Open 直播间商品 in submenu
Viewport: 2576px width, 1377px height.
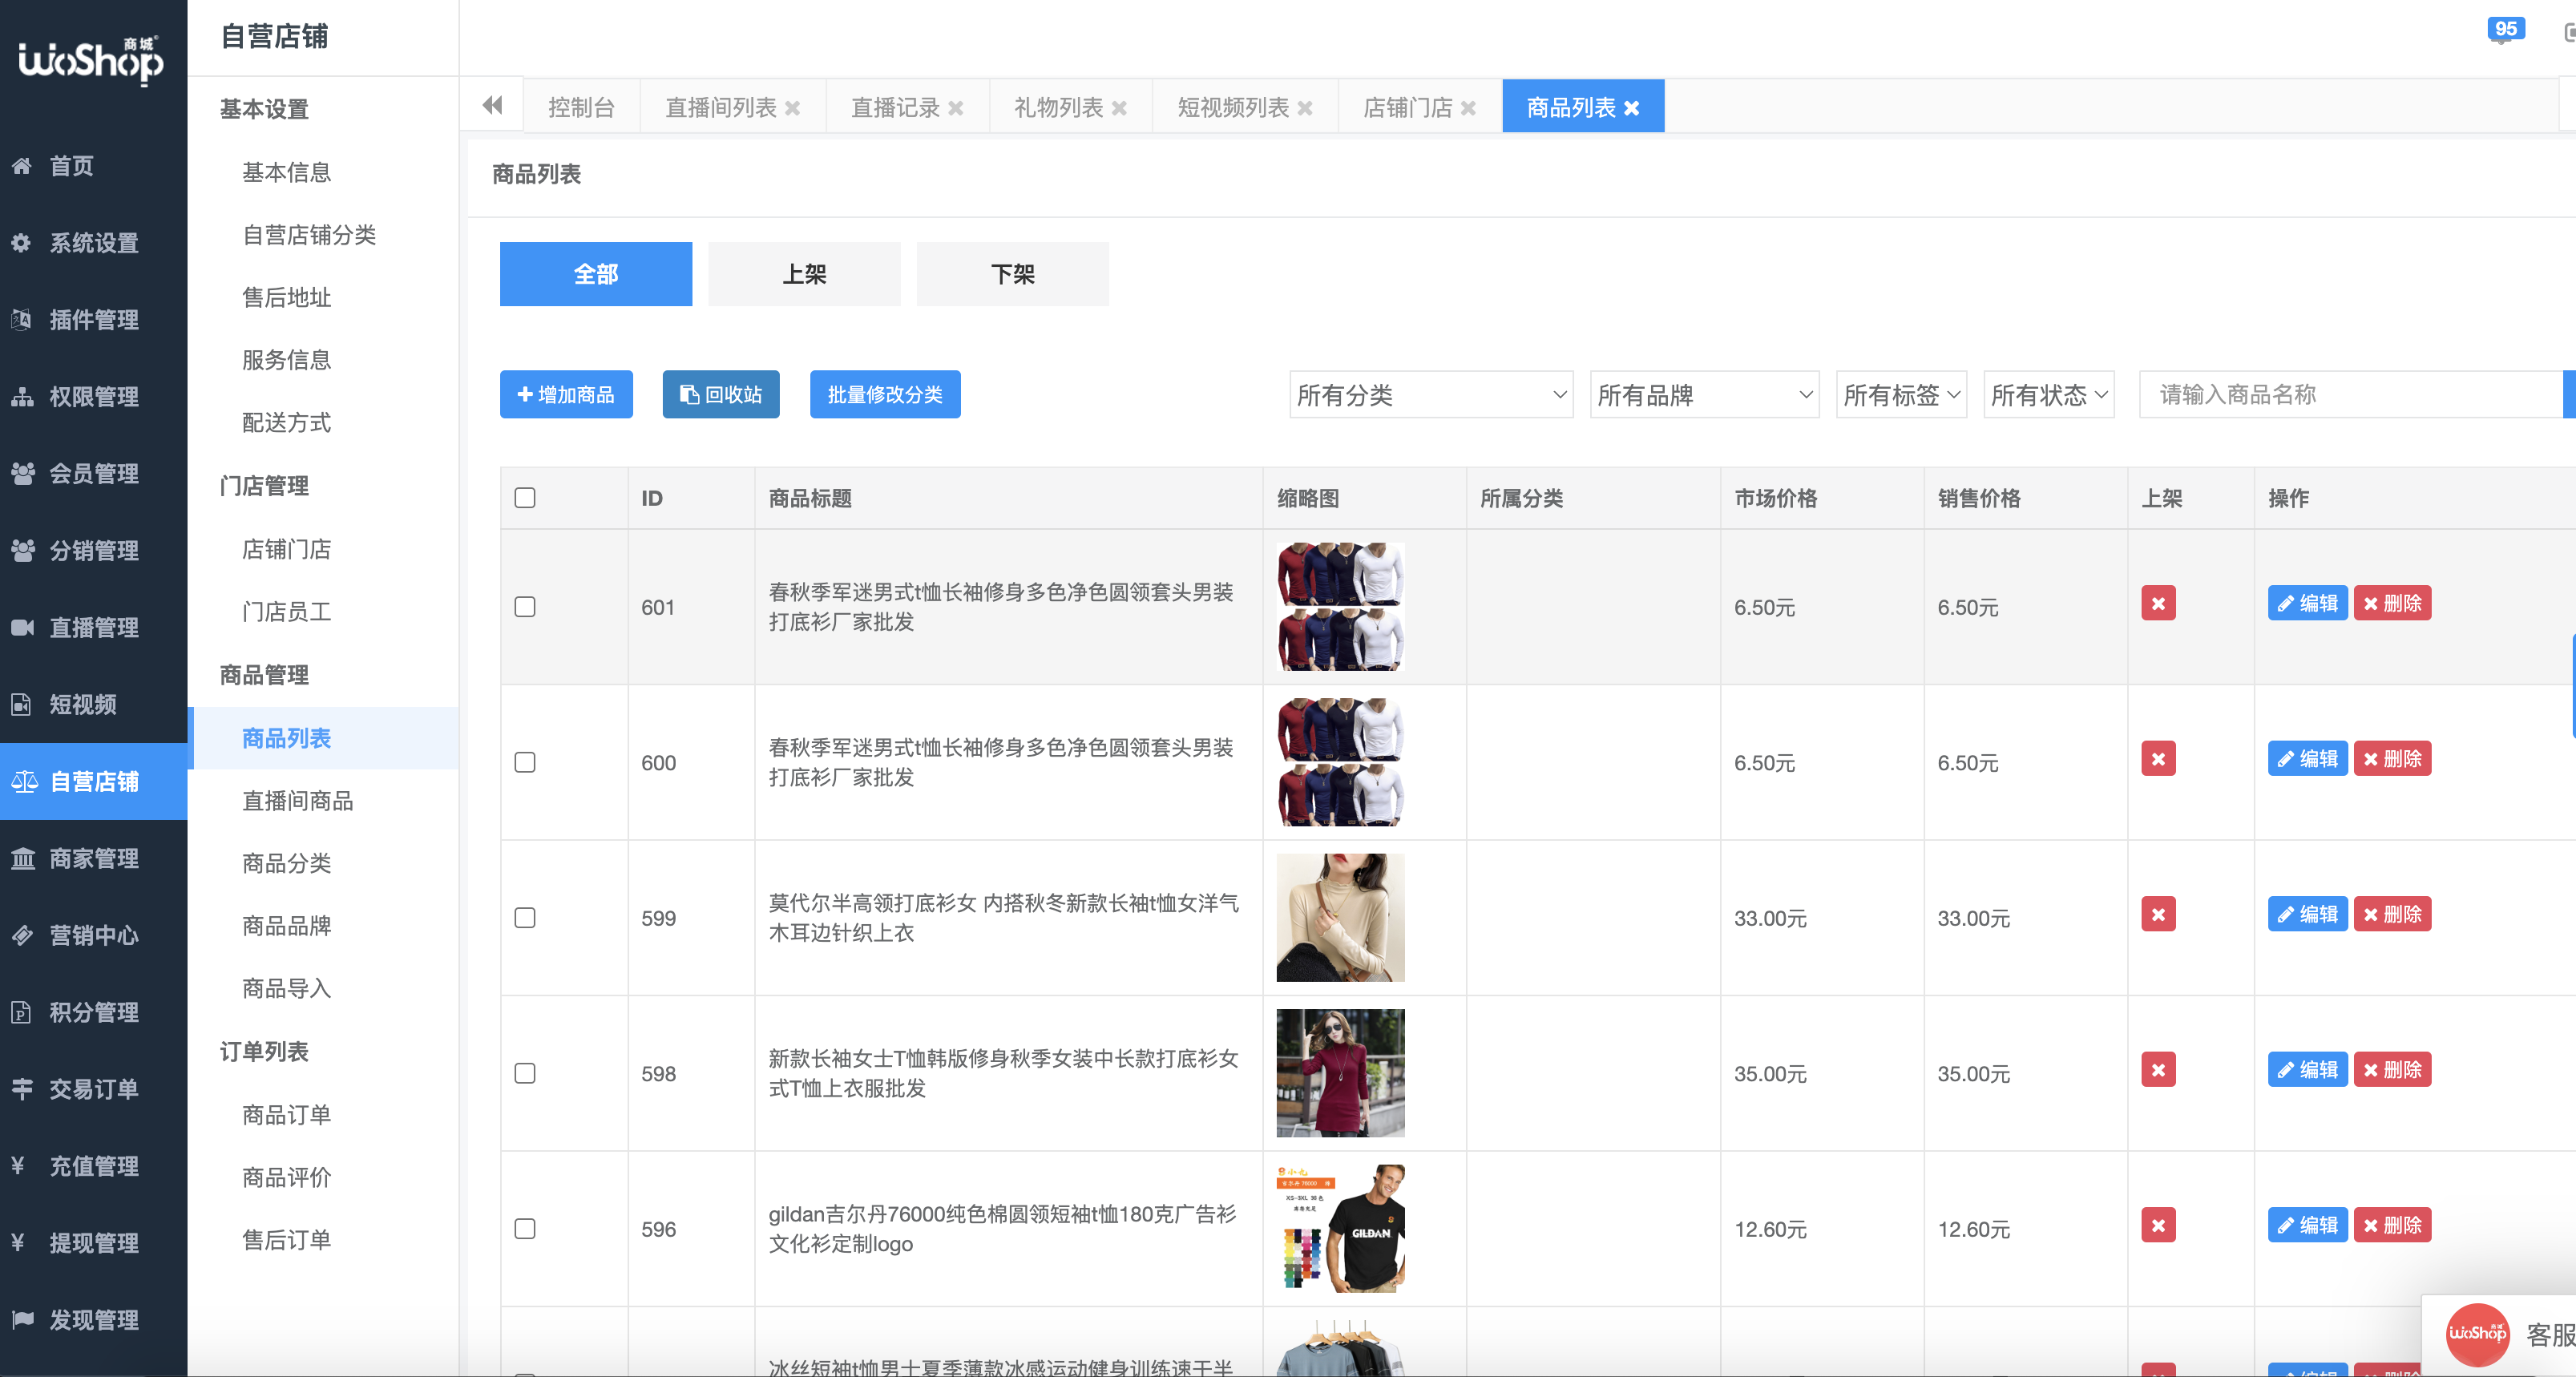coord(297,801)
